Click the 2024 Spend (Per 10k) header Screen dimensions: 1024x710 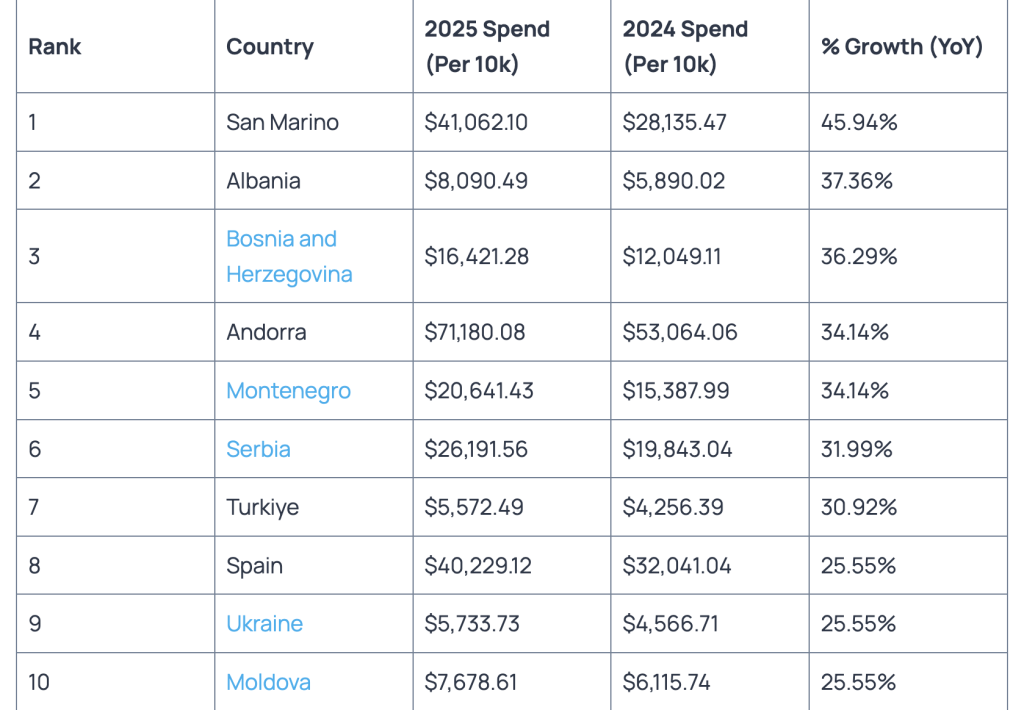click(685, 47)
